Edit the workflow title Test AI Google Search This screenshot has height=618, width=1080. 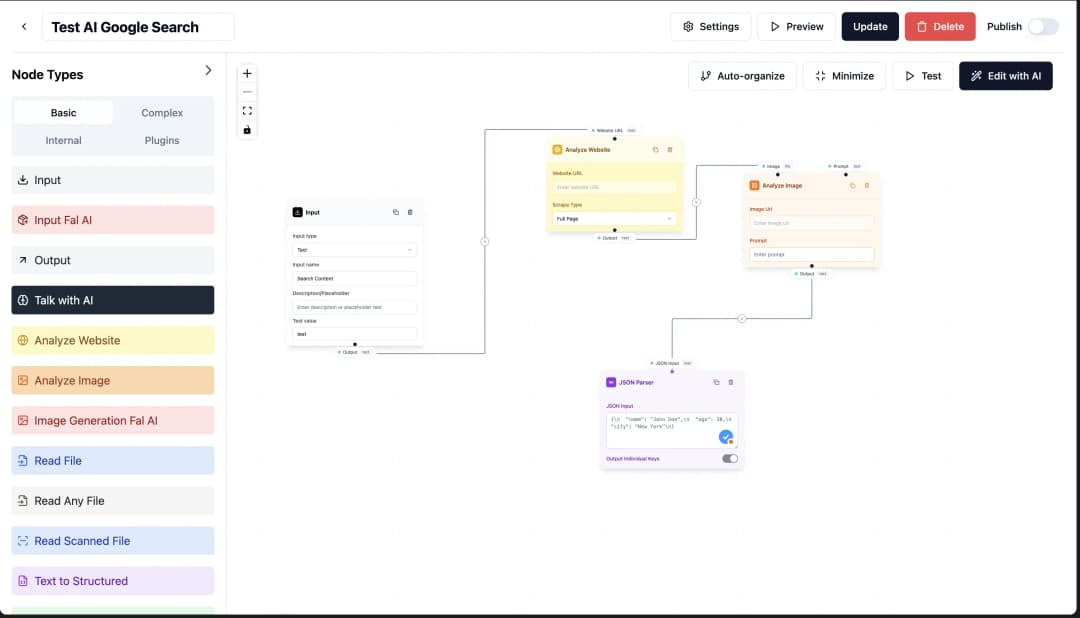click(x=138, y=26)
